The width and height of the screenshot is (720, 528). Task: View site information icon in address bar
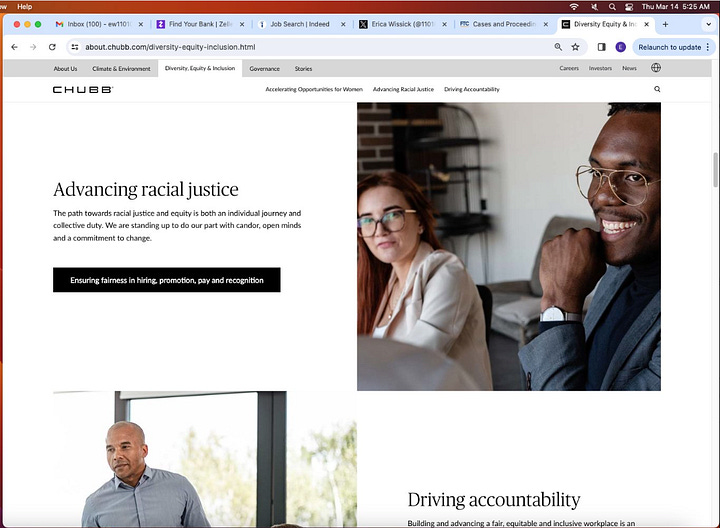click(x=75, y=47)
